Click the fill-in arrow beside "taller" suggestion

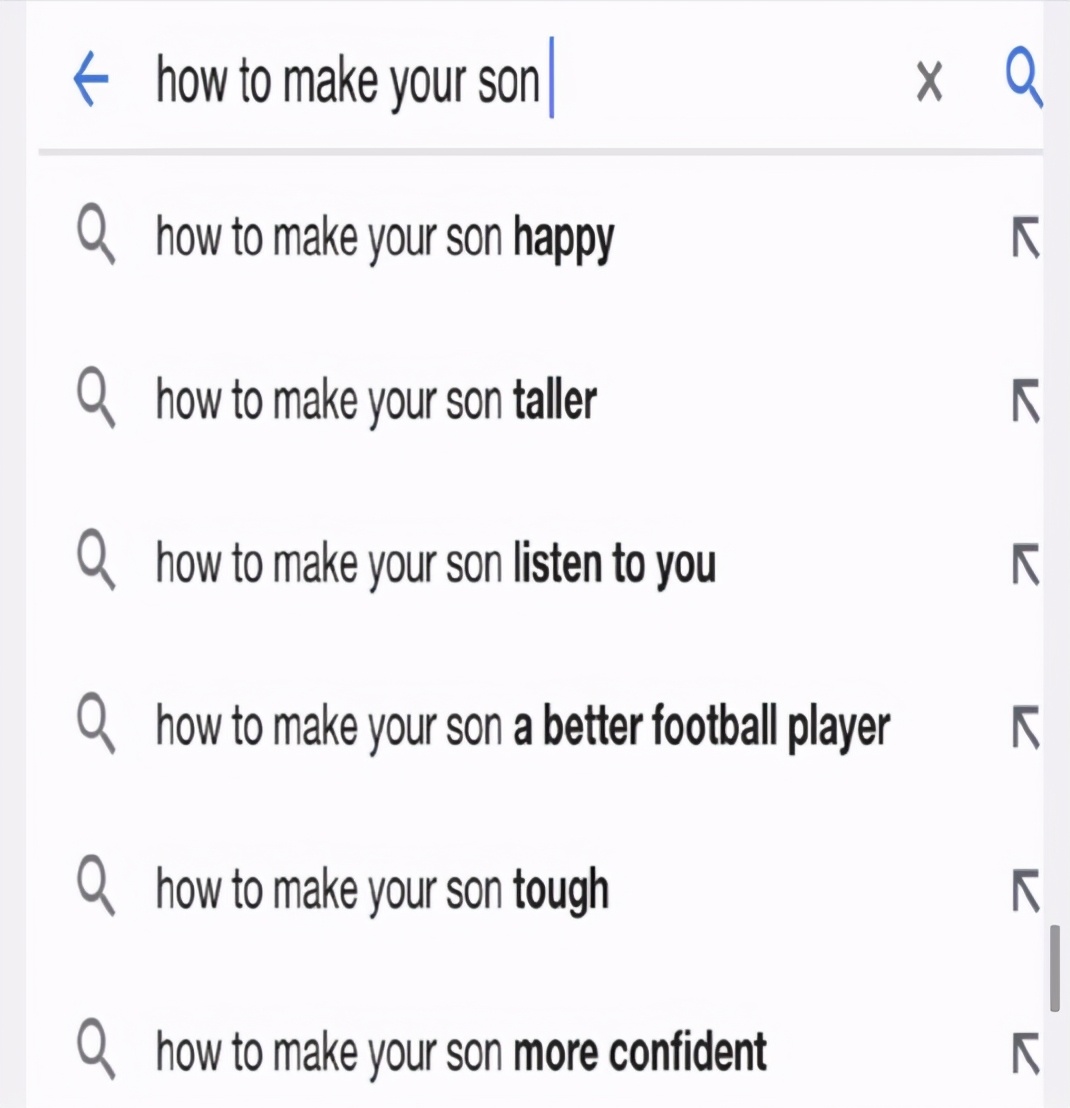1025,403
